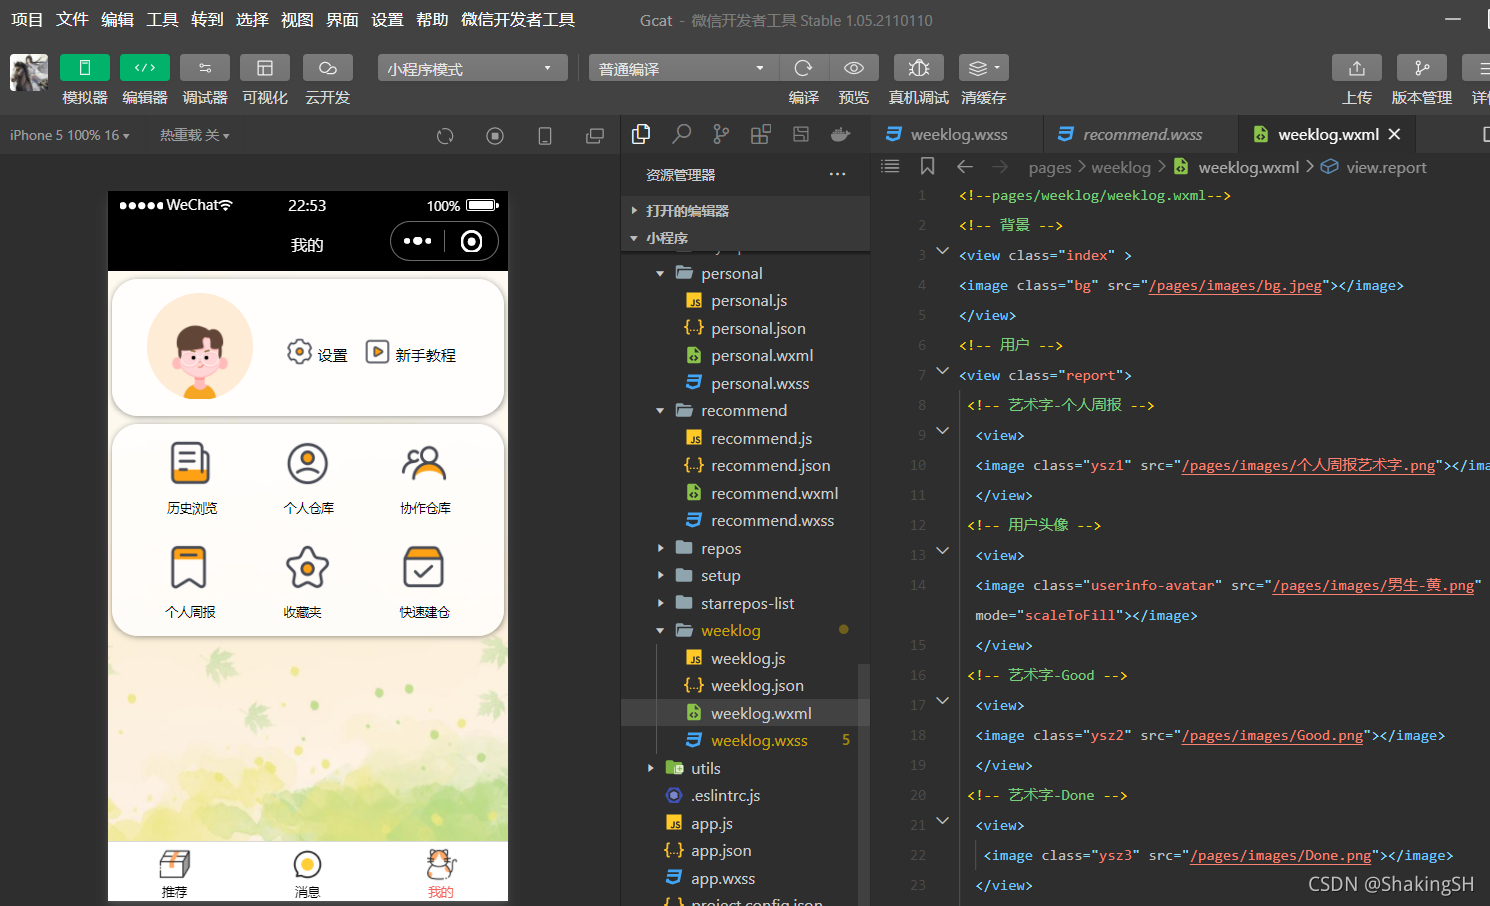Toggle the debugger panel button
Image resolution: width=1490 pixels, height=906 pixels.
(205, 68)
